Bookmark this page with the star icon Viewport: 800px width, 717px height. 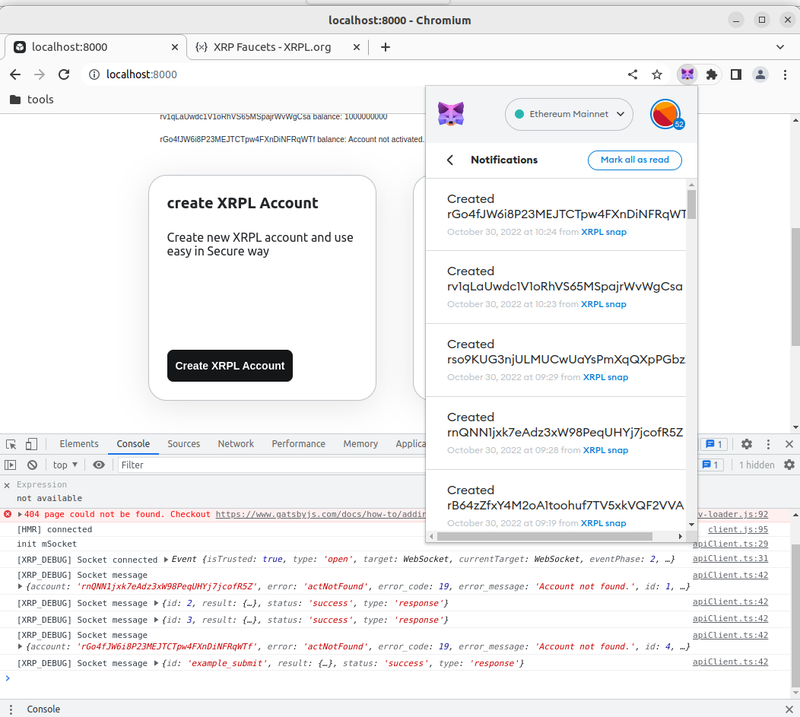657,75
